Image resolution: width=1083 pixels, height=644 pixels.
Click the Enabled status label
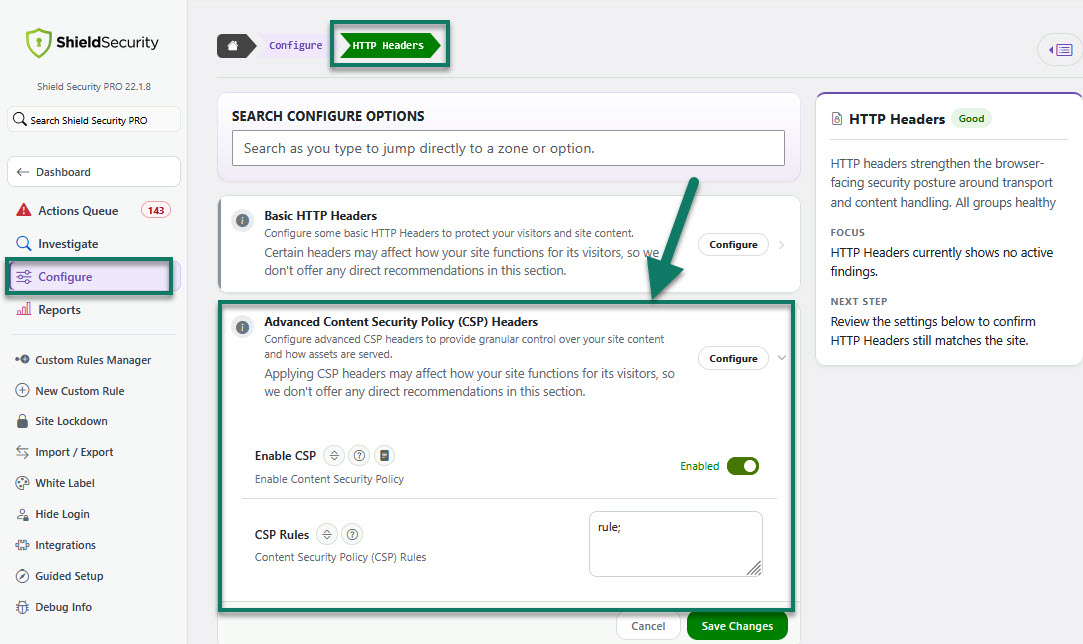(700, 466)
